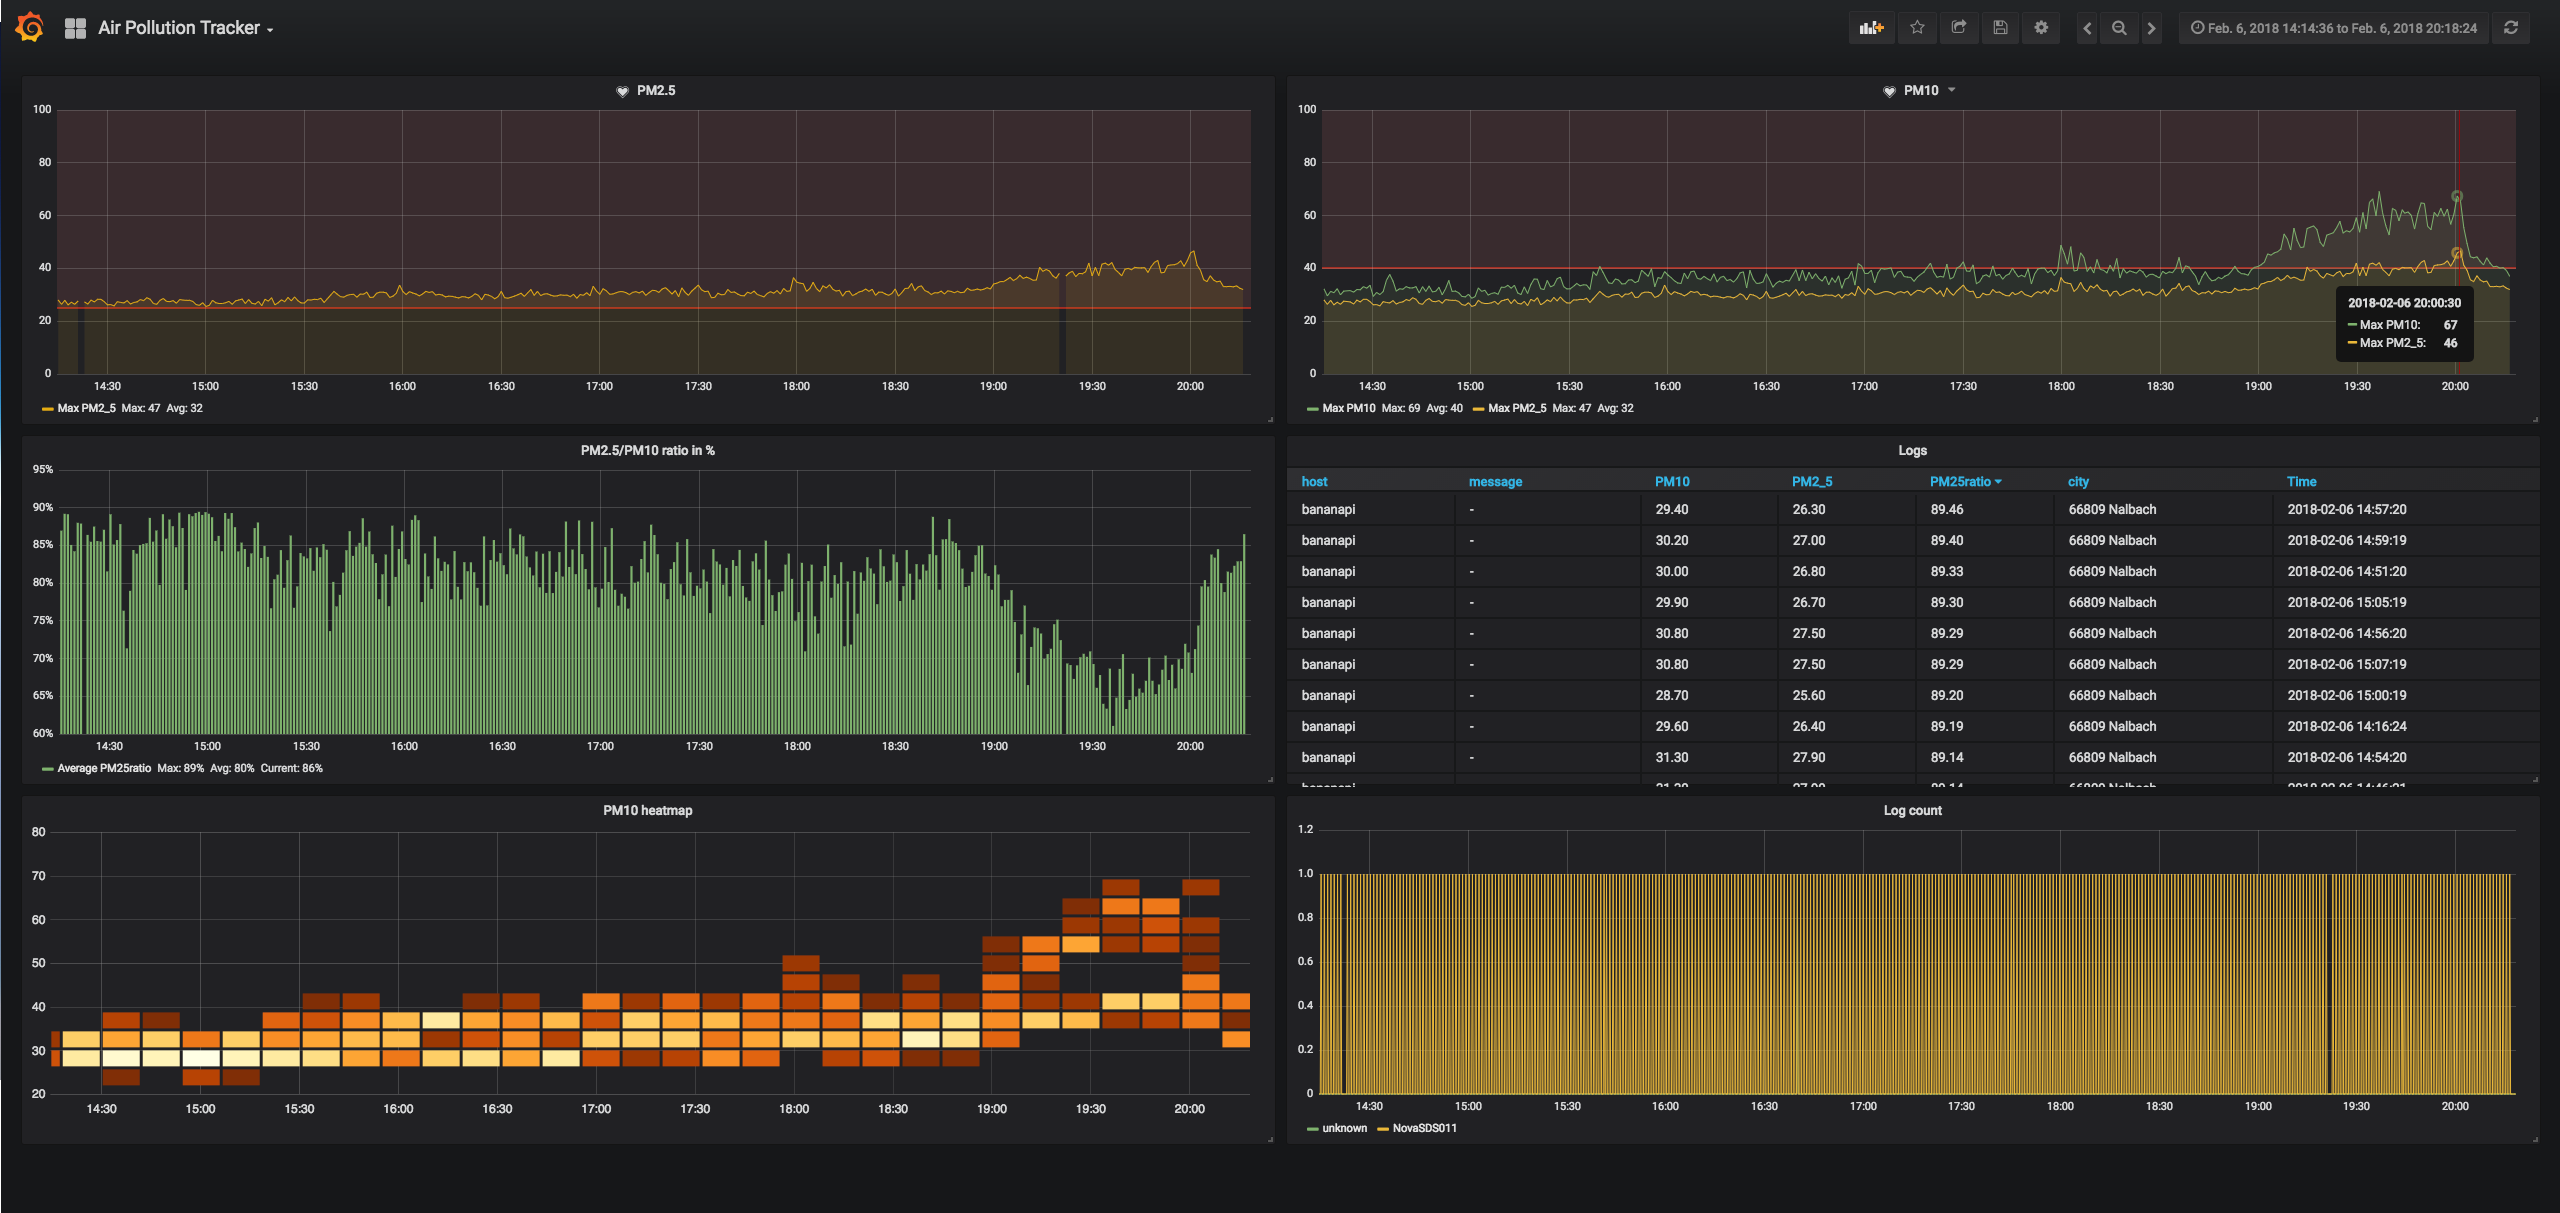Toggle Max PM10 series in legend
Image resolution: width=2560 pixels, height=1213 pixels.
1348,408
